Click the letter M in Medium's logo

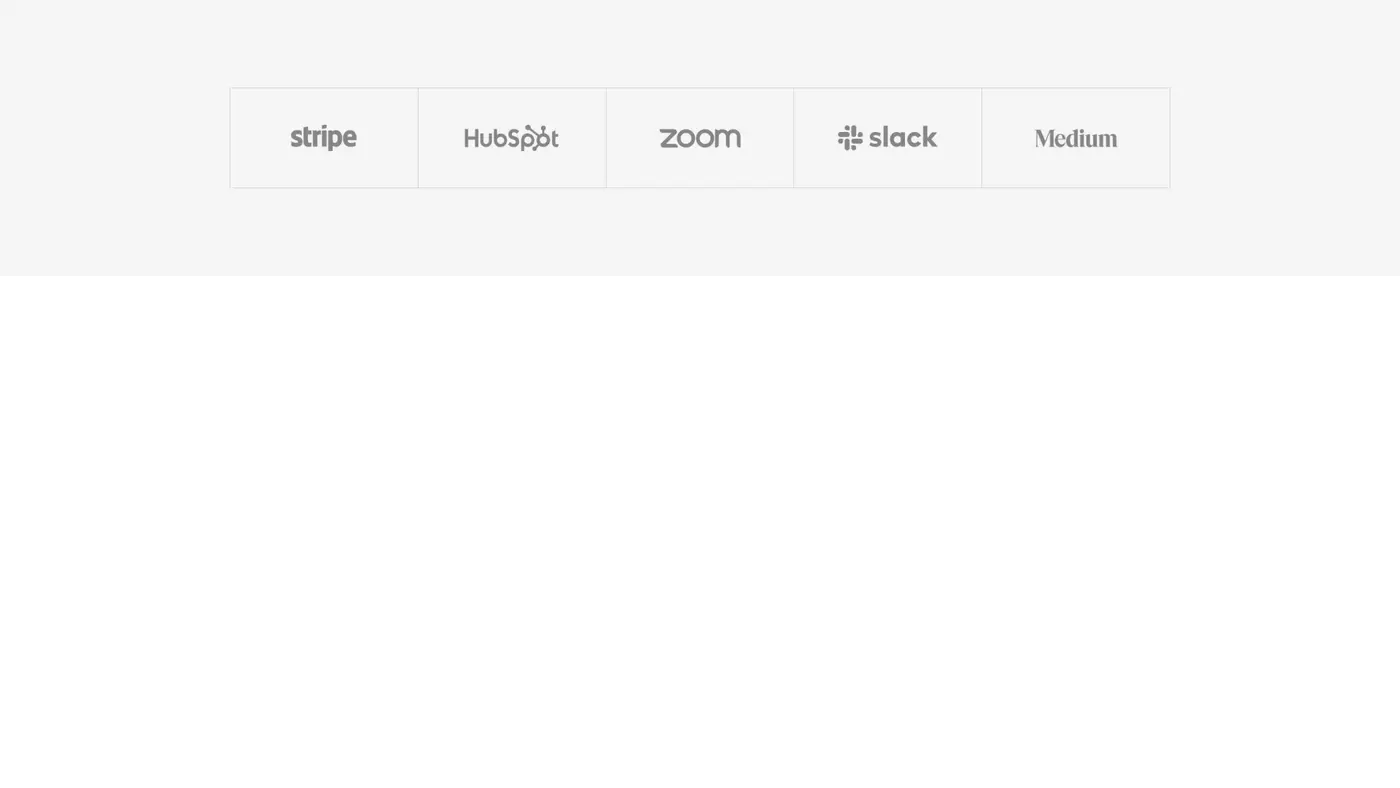(1045, 138)
